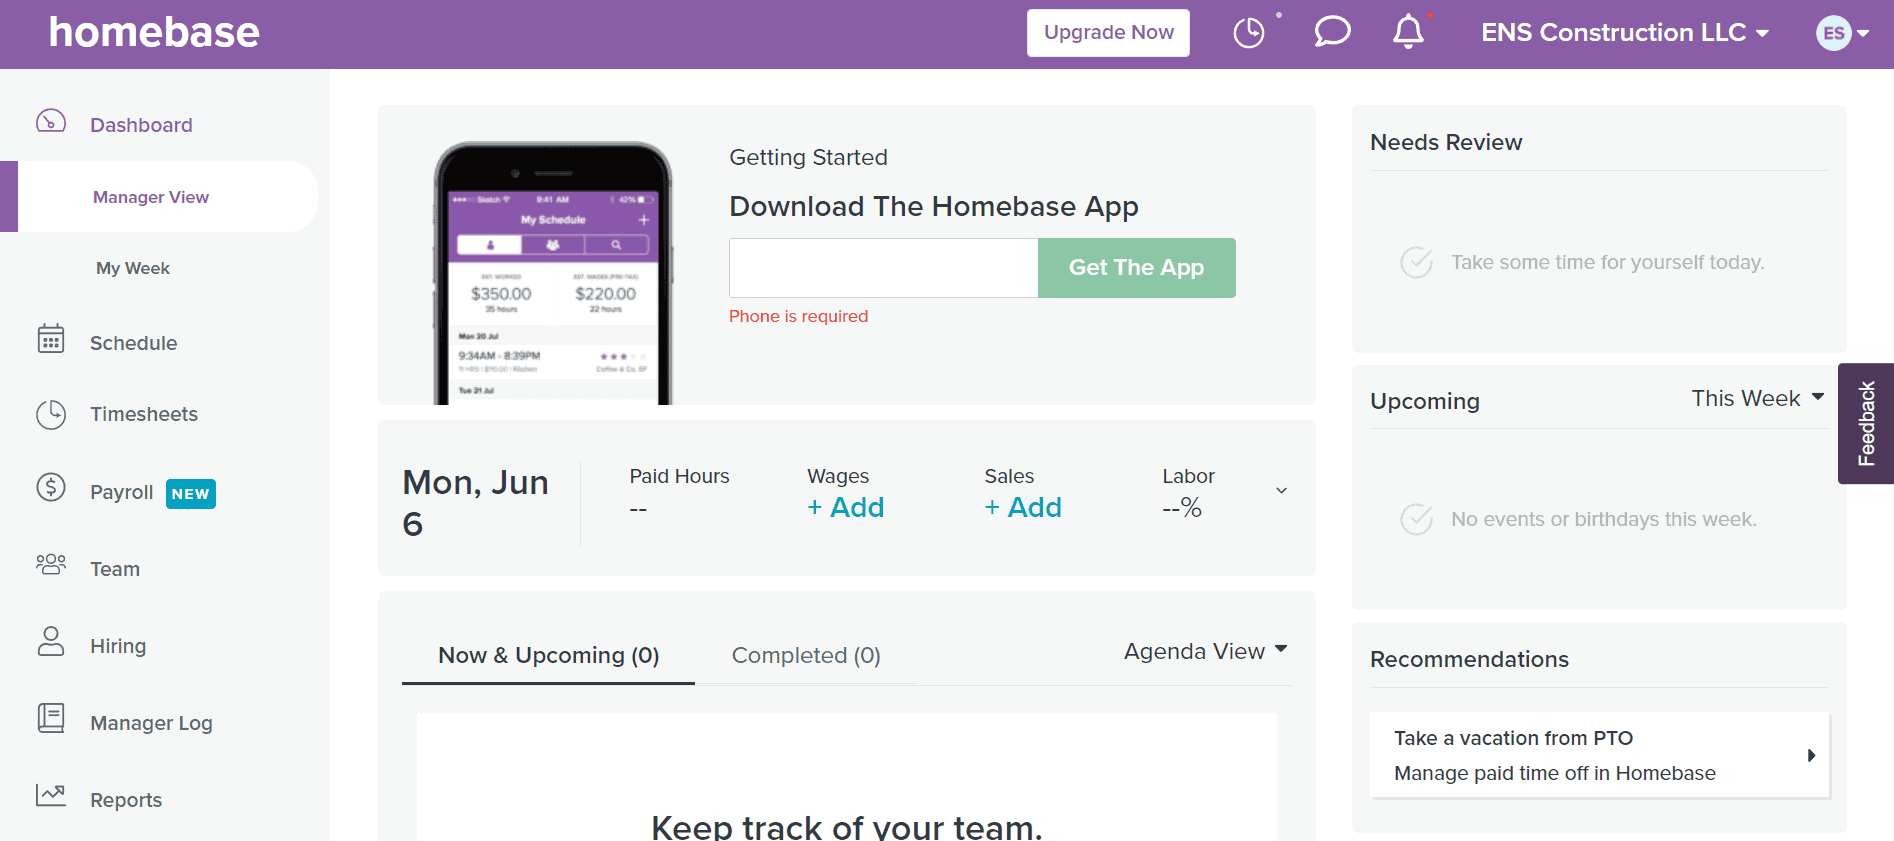This screenshot has height=841, width=1894.
Task: Focus the phone number input field
Action: coord(884,268)
